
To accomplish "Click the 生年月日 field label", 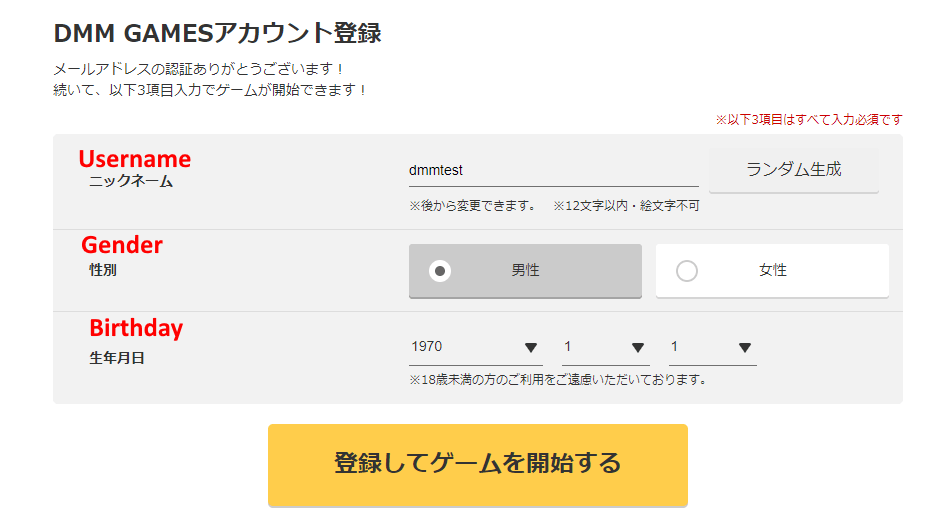I will pos(117,358).
